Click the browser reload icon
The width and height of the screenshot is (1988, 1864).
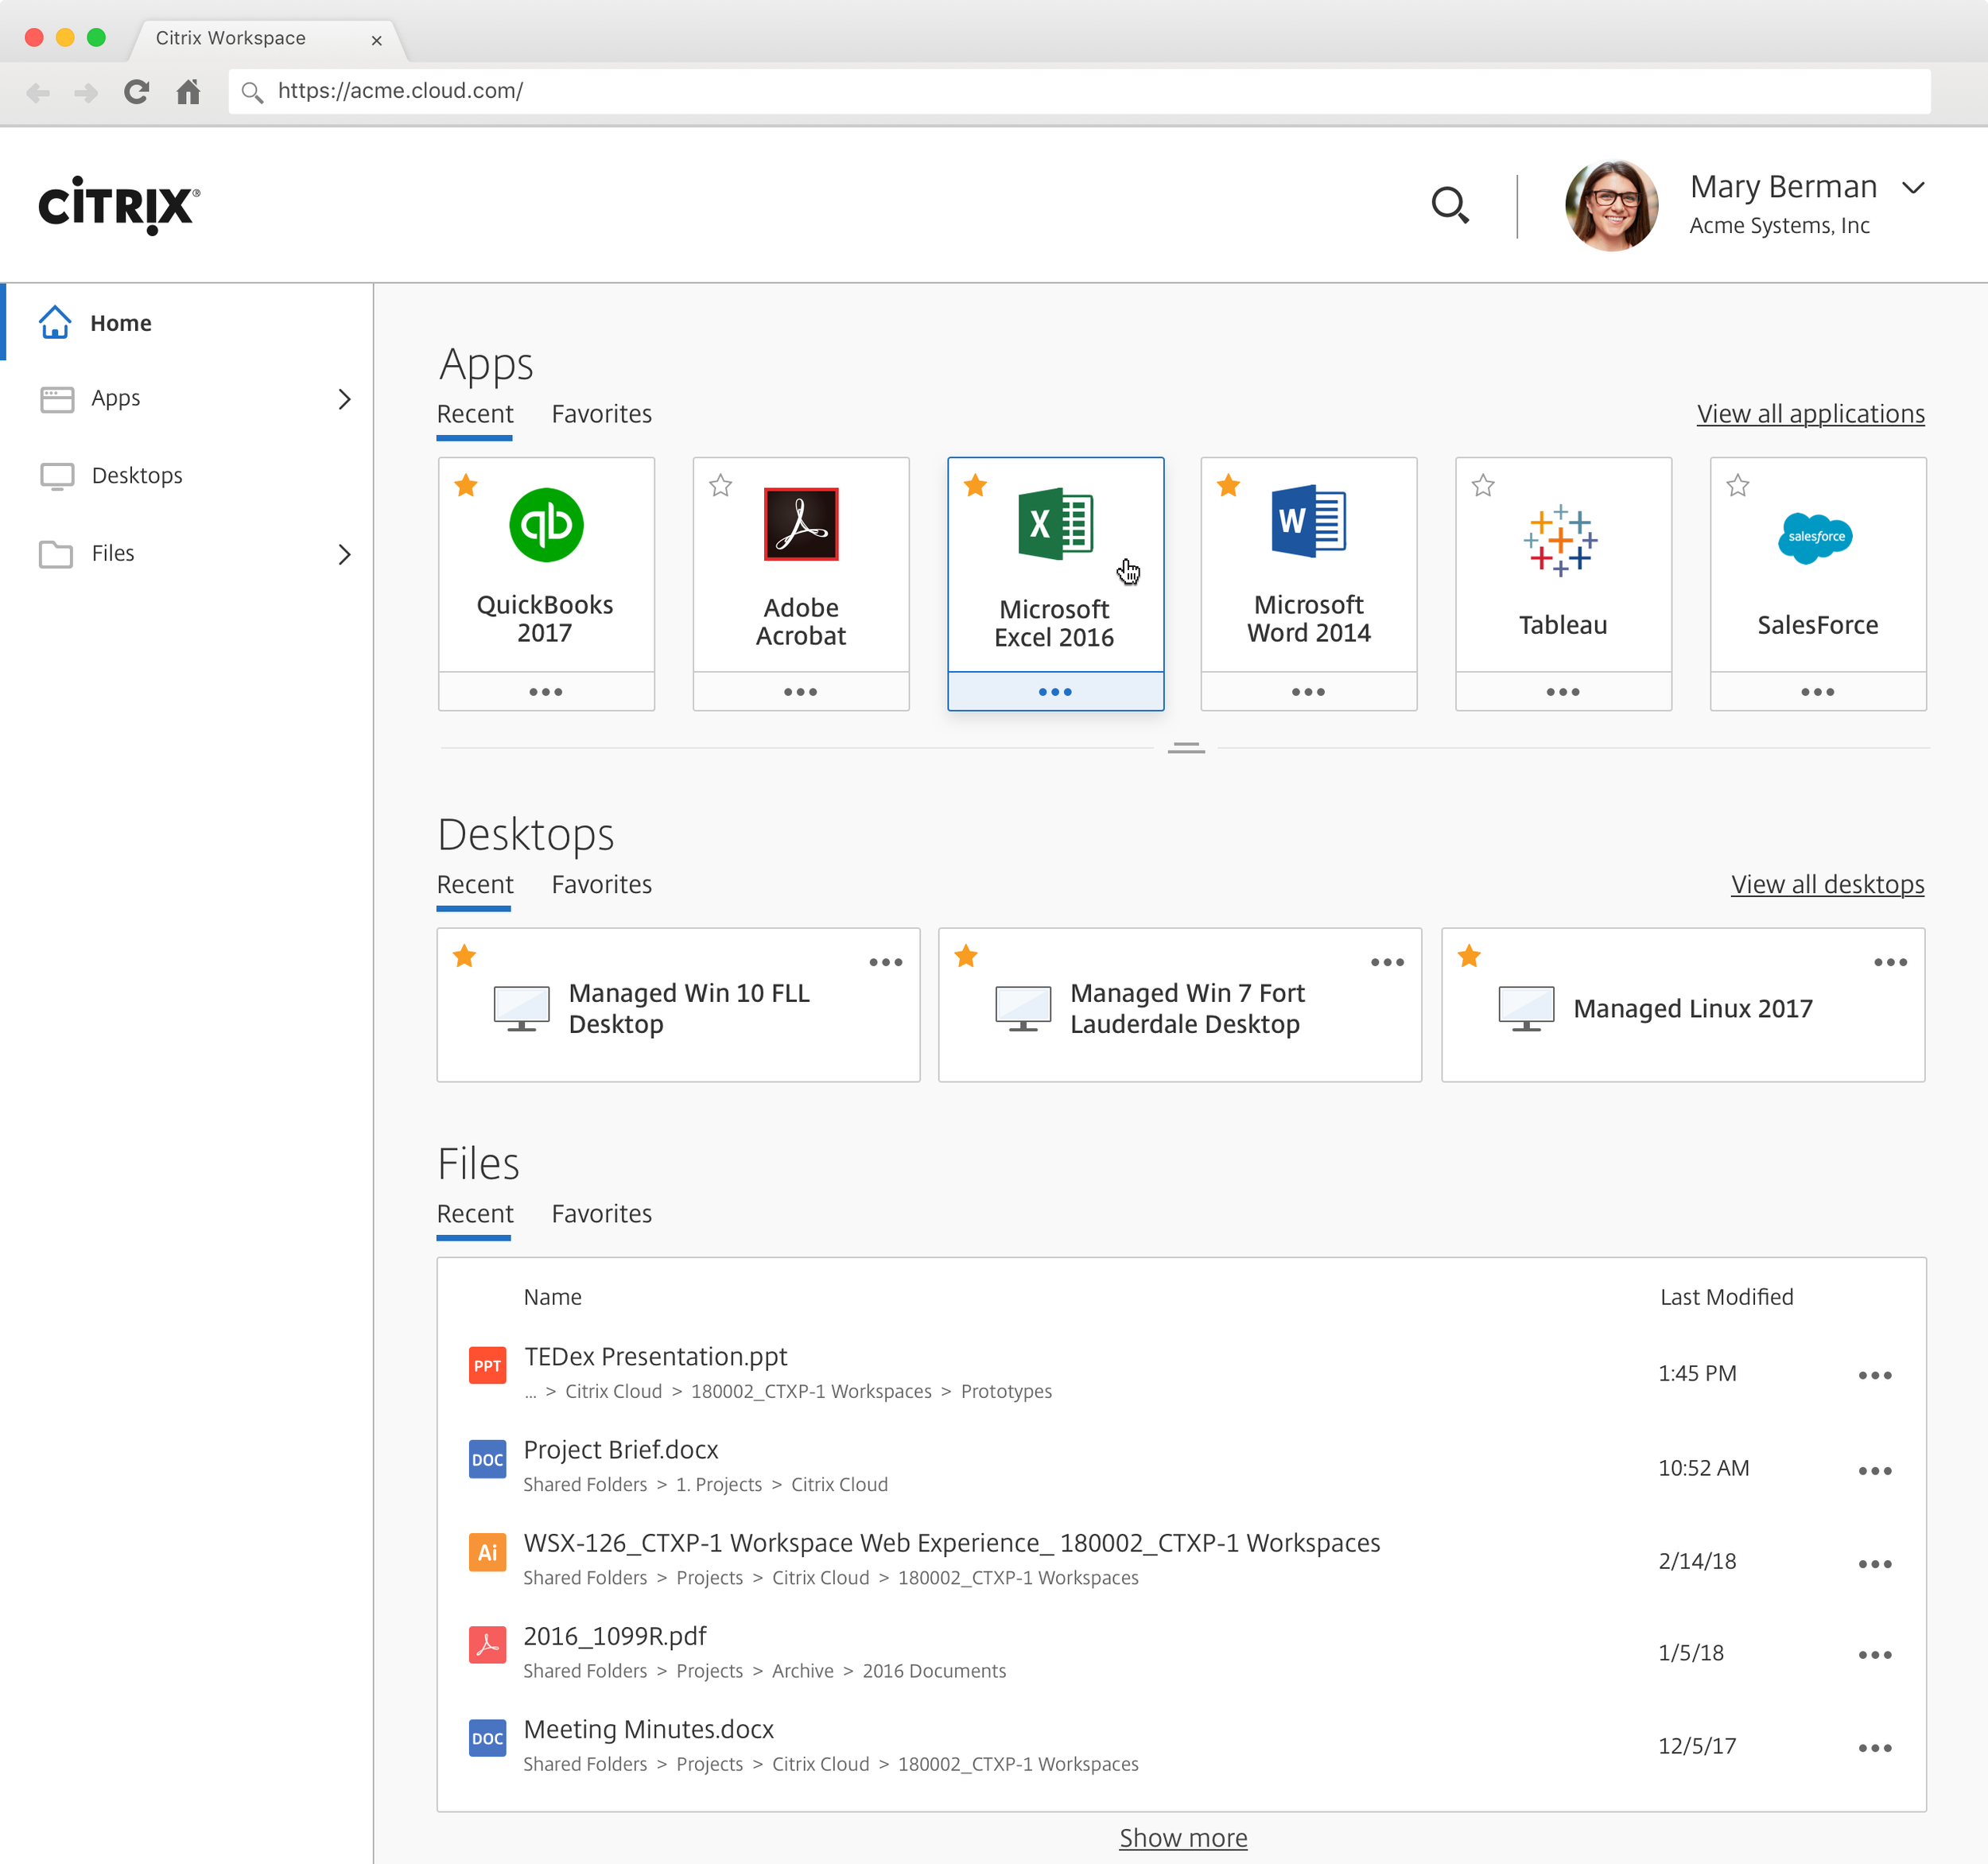137,92
